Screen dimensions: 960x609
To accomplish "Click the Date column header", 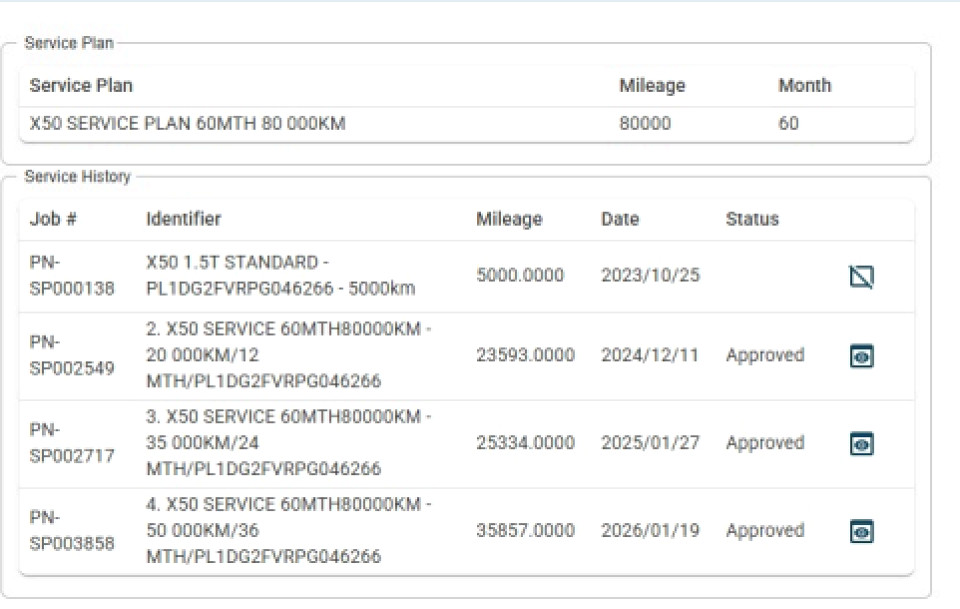I will (x=620, y=219).
